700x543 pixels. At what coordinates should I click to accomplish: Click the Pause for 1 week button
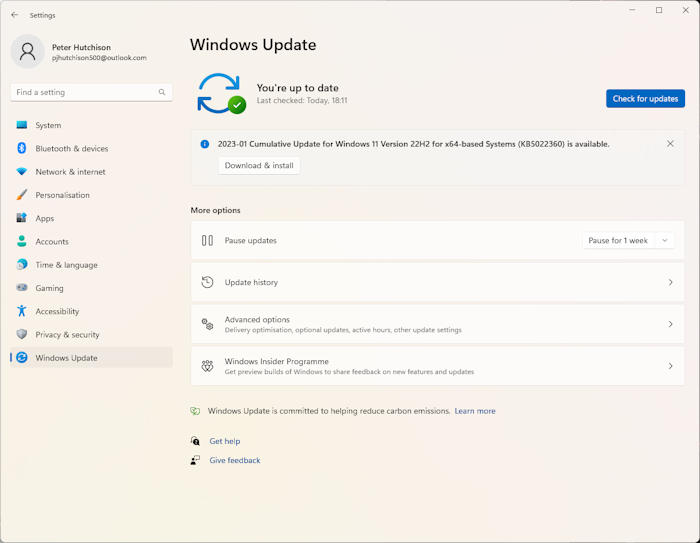618,240
